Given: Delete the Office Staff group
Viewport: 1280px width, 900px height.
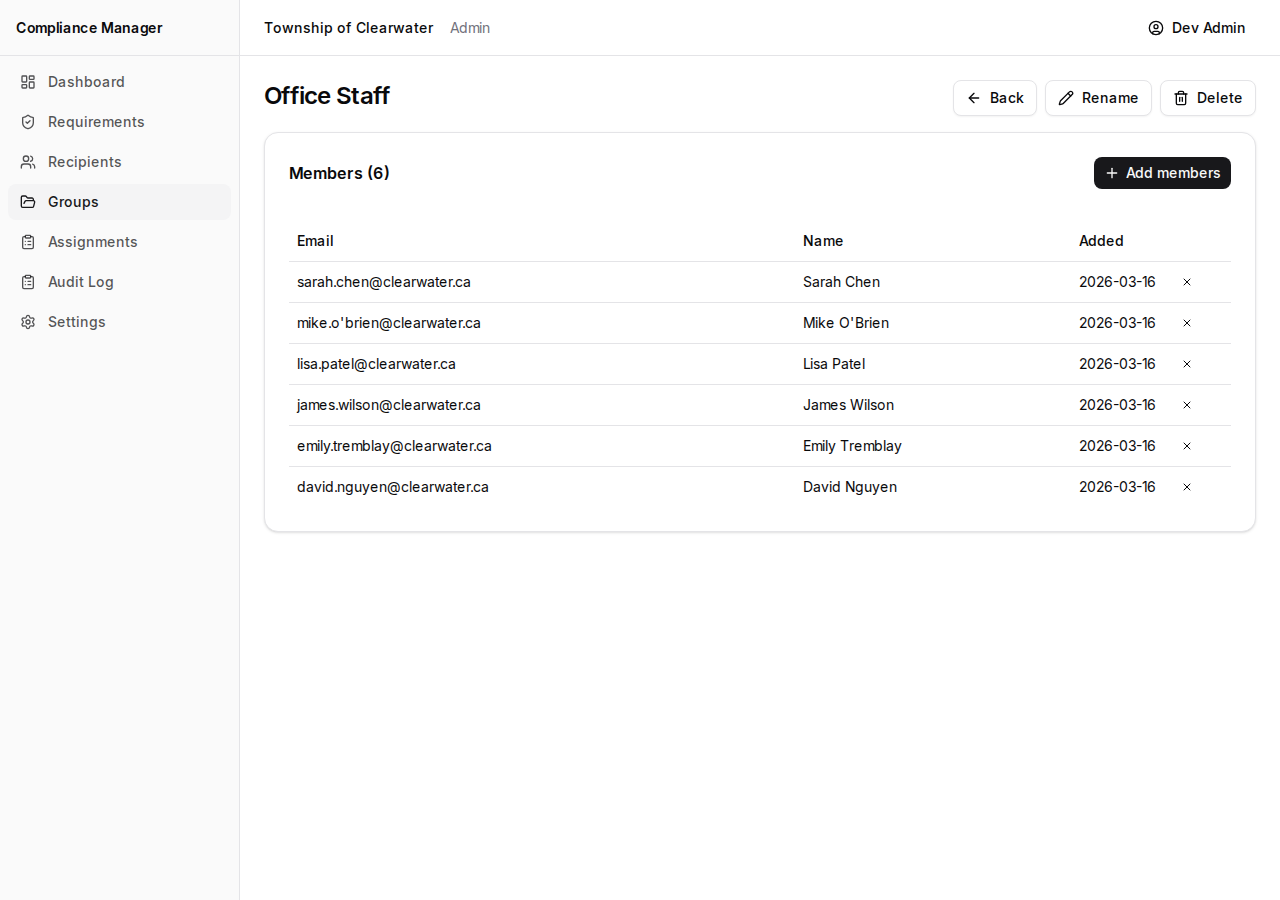Looking at the screenshot, I should coord(1208,98).
